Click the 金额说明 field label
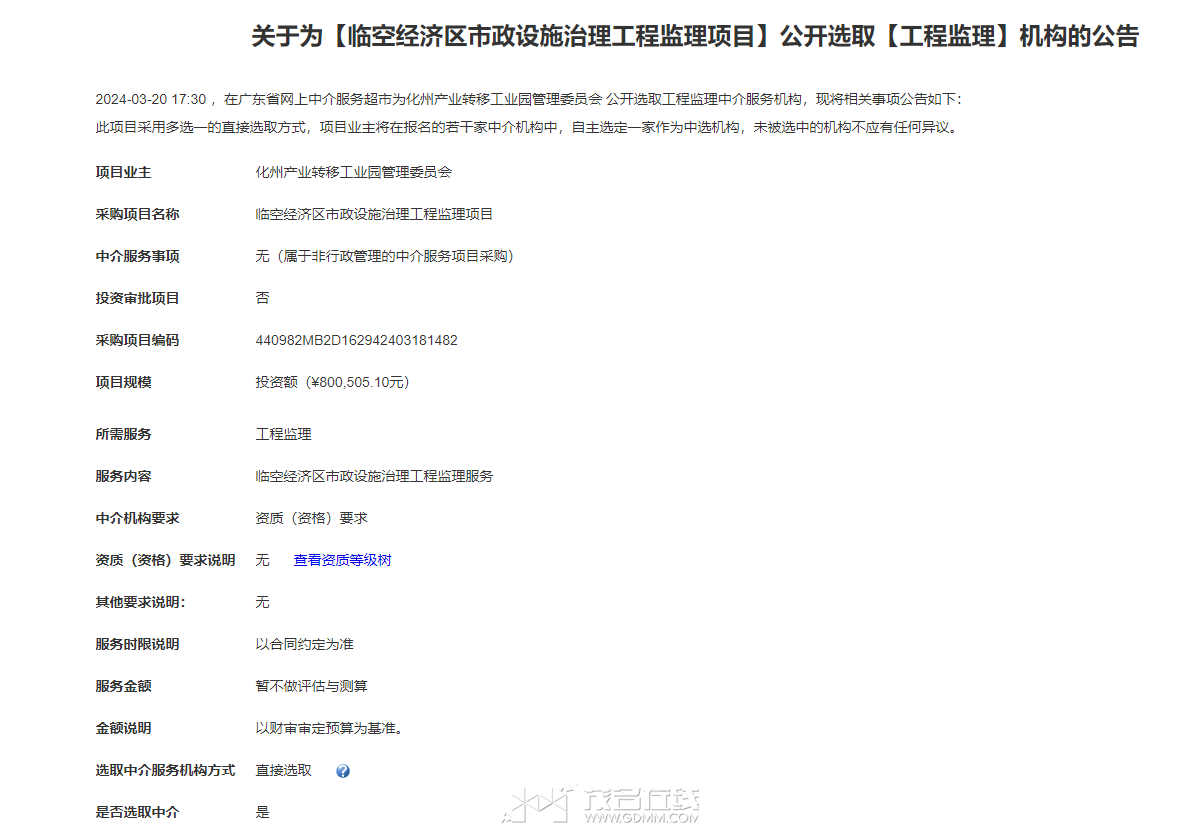1199x828 pixels. pyautogui.click(x=123, y=729)
